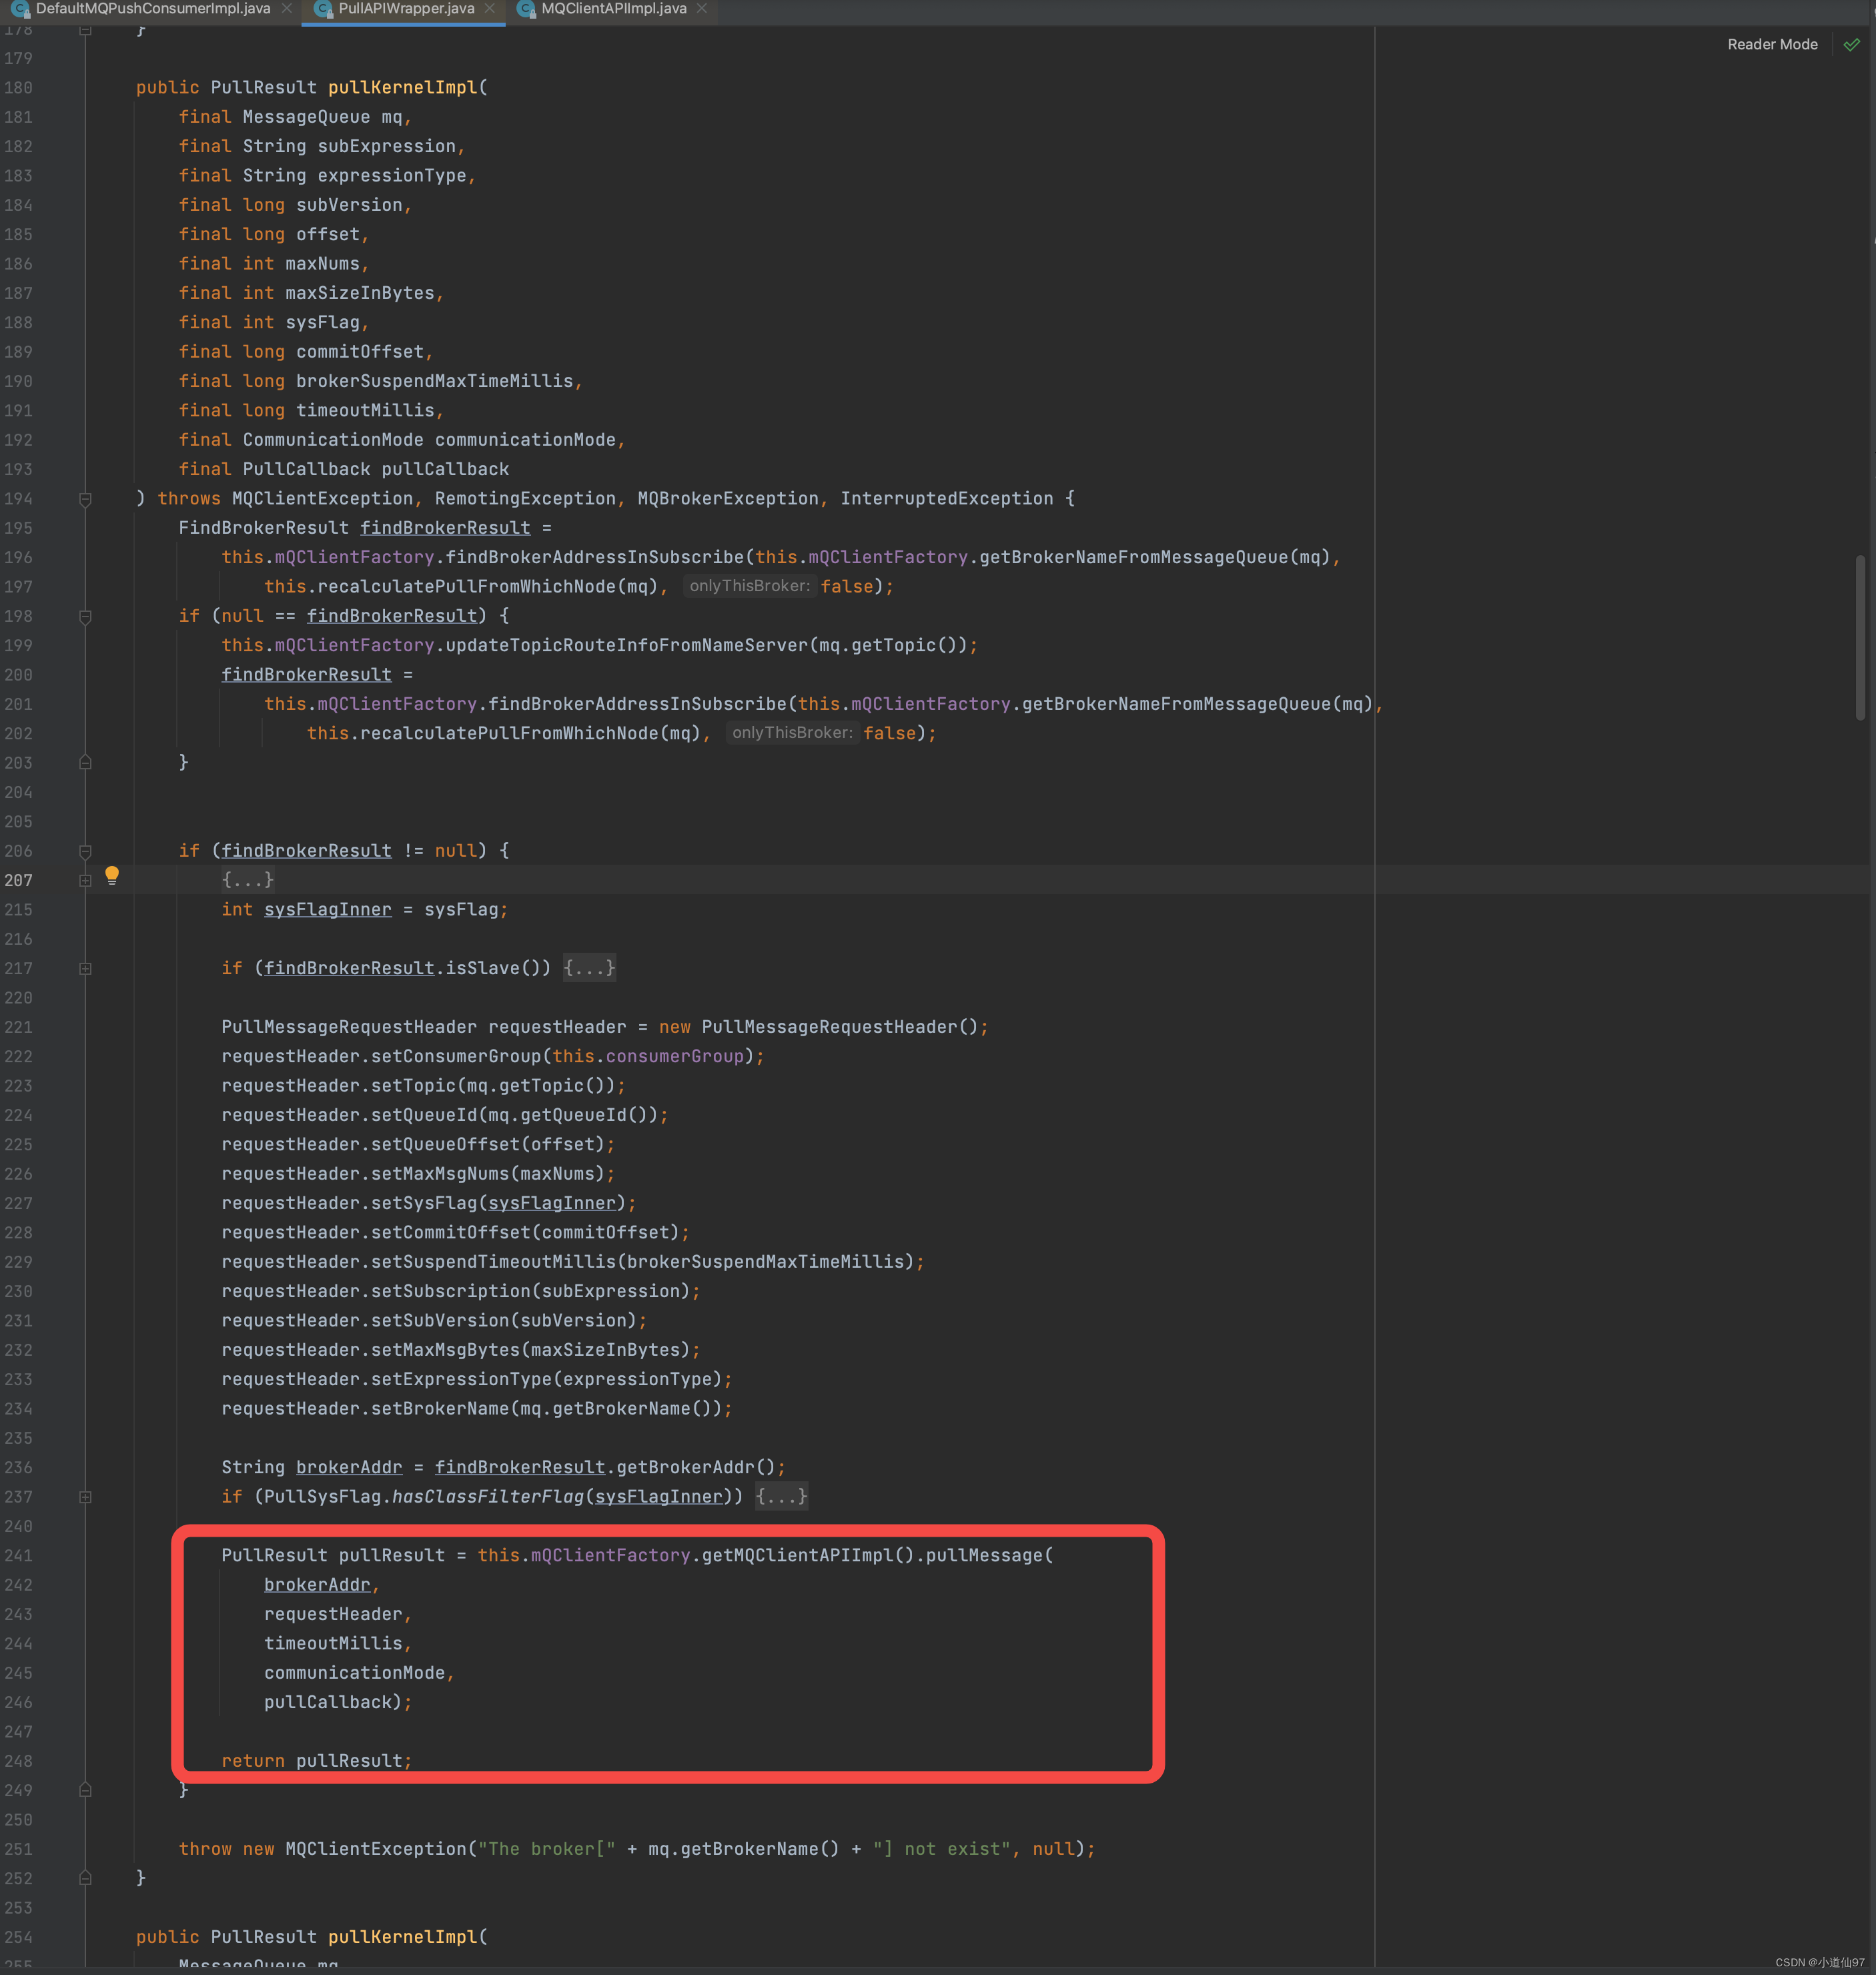Click the fold end marker on line 203

click(85, 763)
